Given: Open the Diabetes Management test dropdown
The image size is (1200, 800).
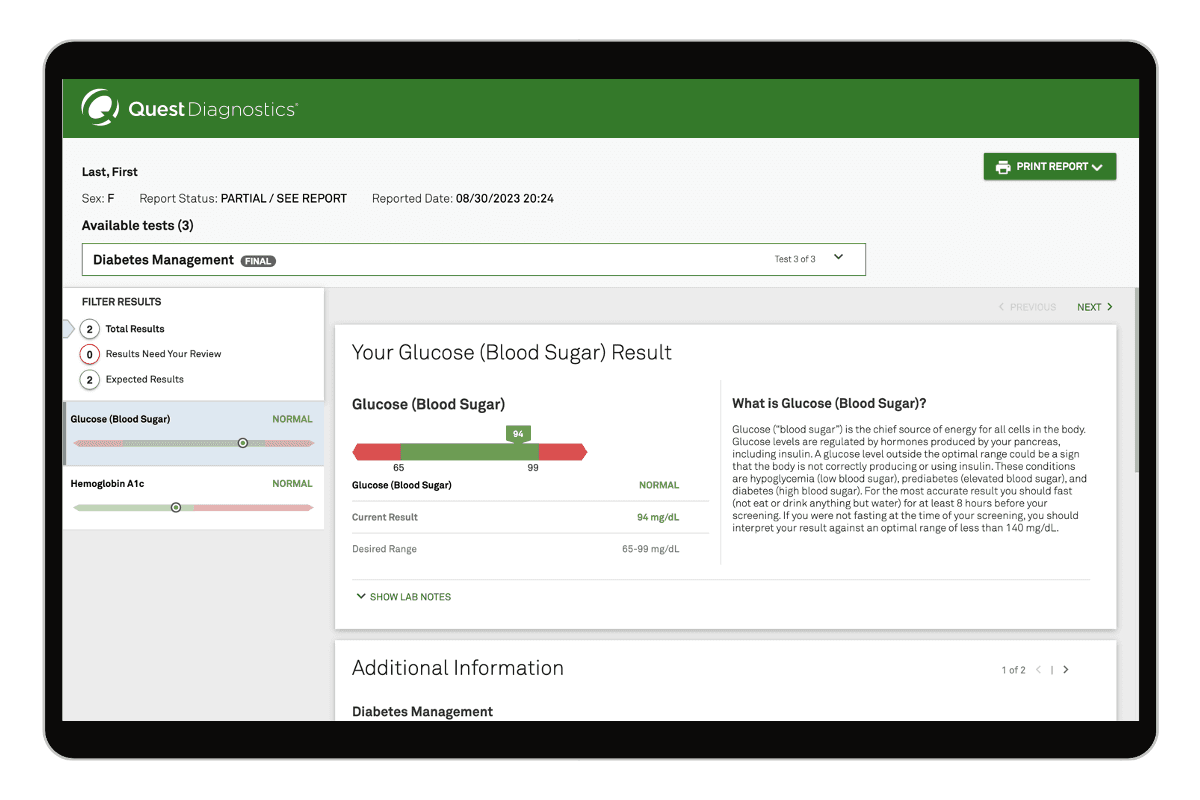Looking at the screenshot, I should [x=838, y=258].
